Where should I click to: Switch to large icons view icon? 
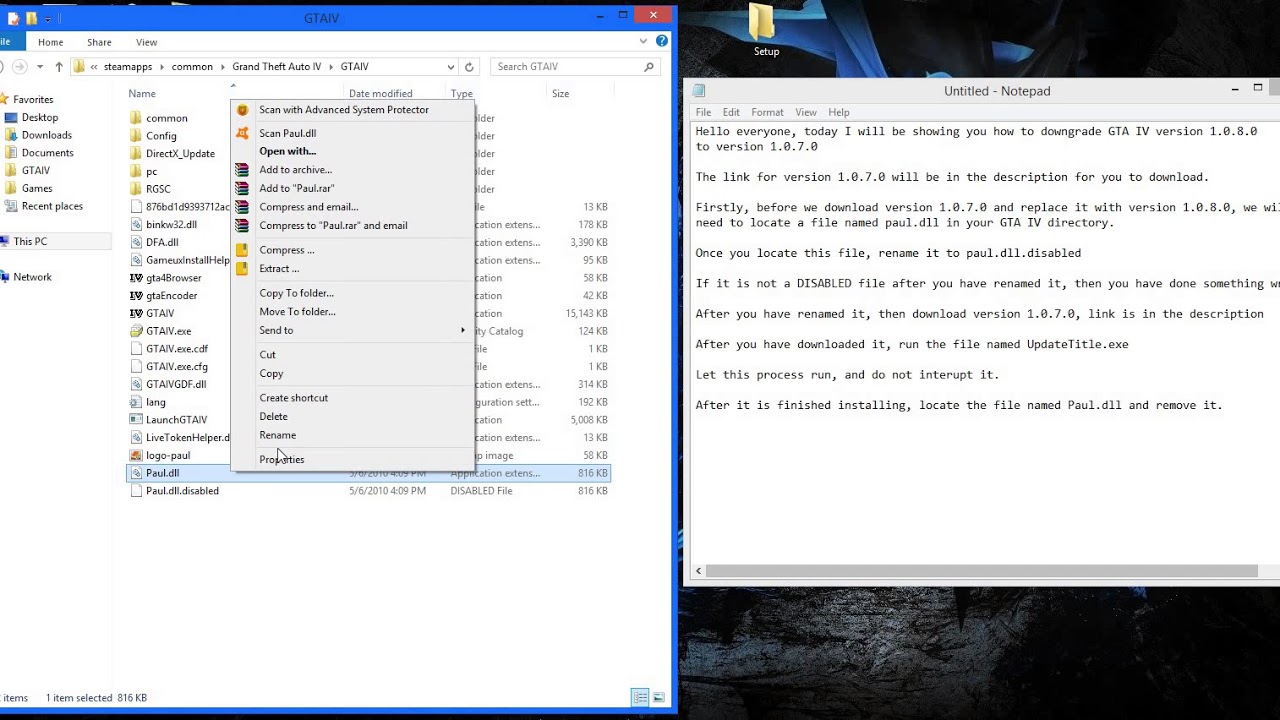659,697
